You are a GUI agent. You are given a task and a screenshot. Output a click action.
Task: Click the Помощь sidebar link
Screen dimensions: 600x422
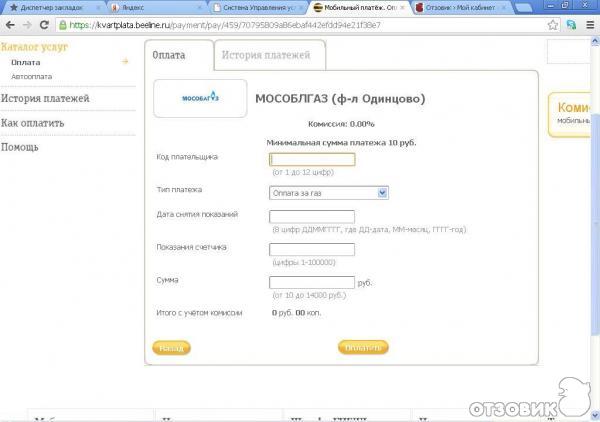[x=20, y=147]
